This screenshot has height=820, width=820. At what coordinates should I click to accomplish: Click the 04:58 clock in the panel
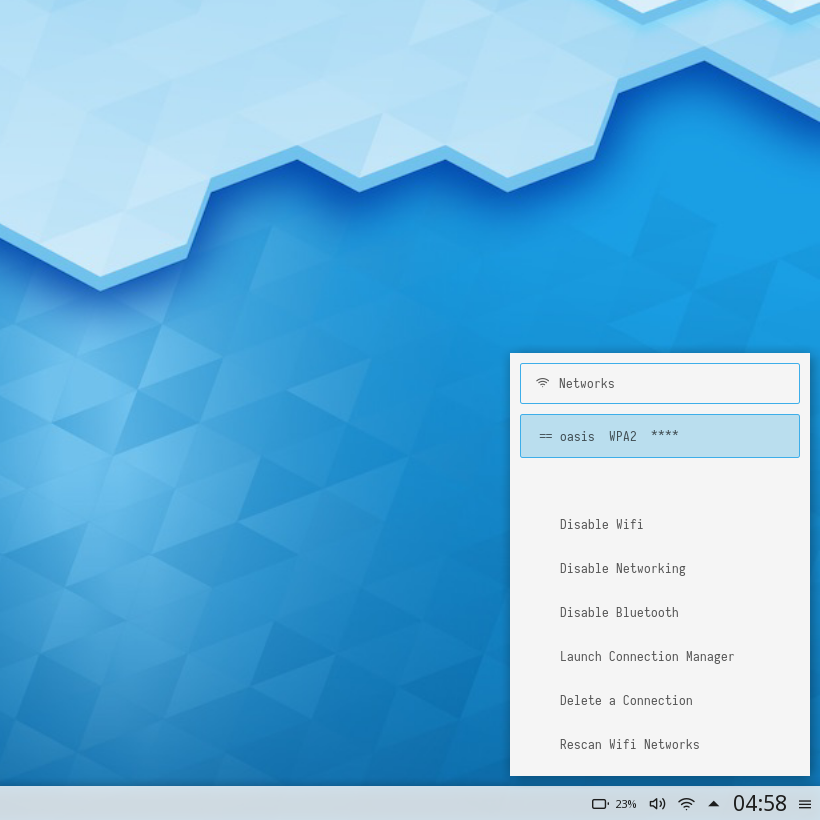coord(759,804)
